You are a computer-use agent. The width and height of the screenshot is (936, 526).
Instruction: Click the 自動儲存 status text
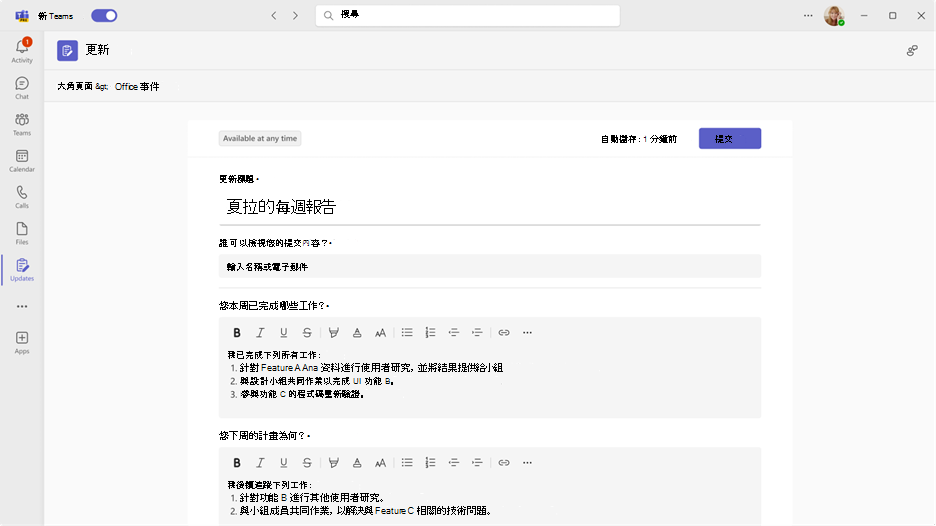[x=639, y=139]
